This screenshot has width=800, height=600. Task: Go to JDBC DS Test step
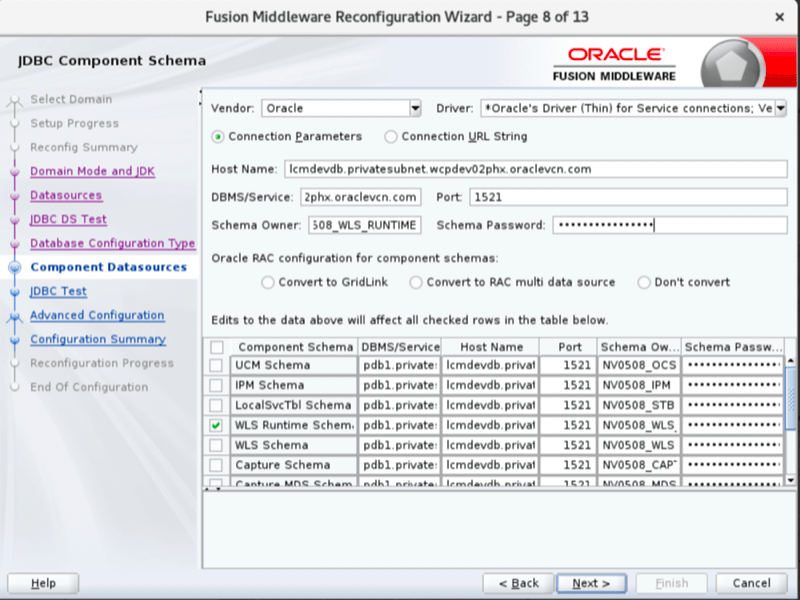coord(68,219)
